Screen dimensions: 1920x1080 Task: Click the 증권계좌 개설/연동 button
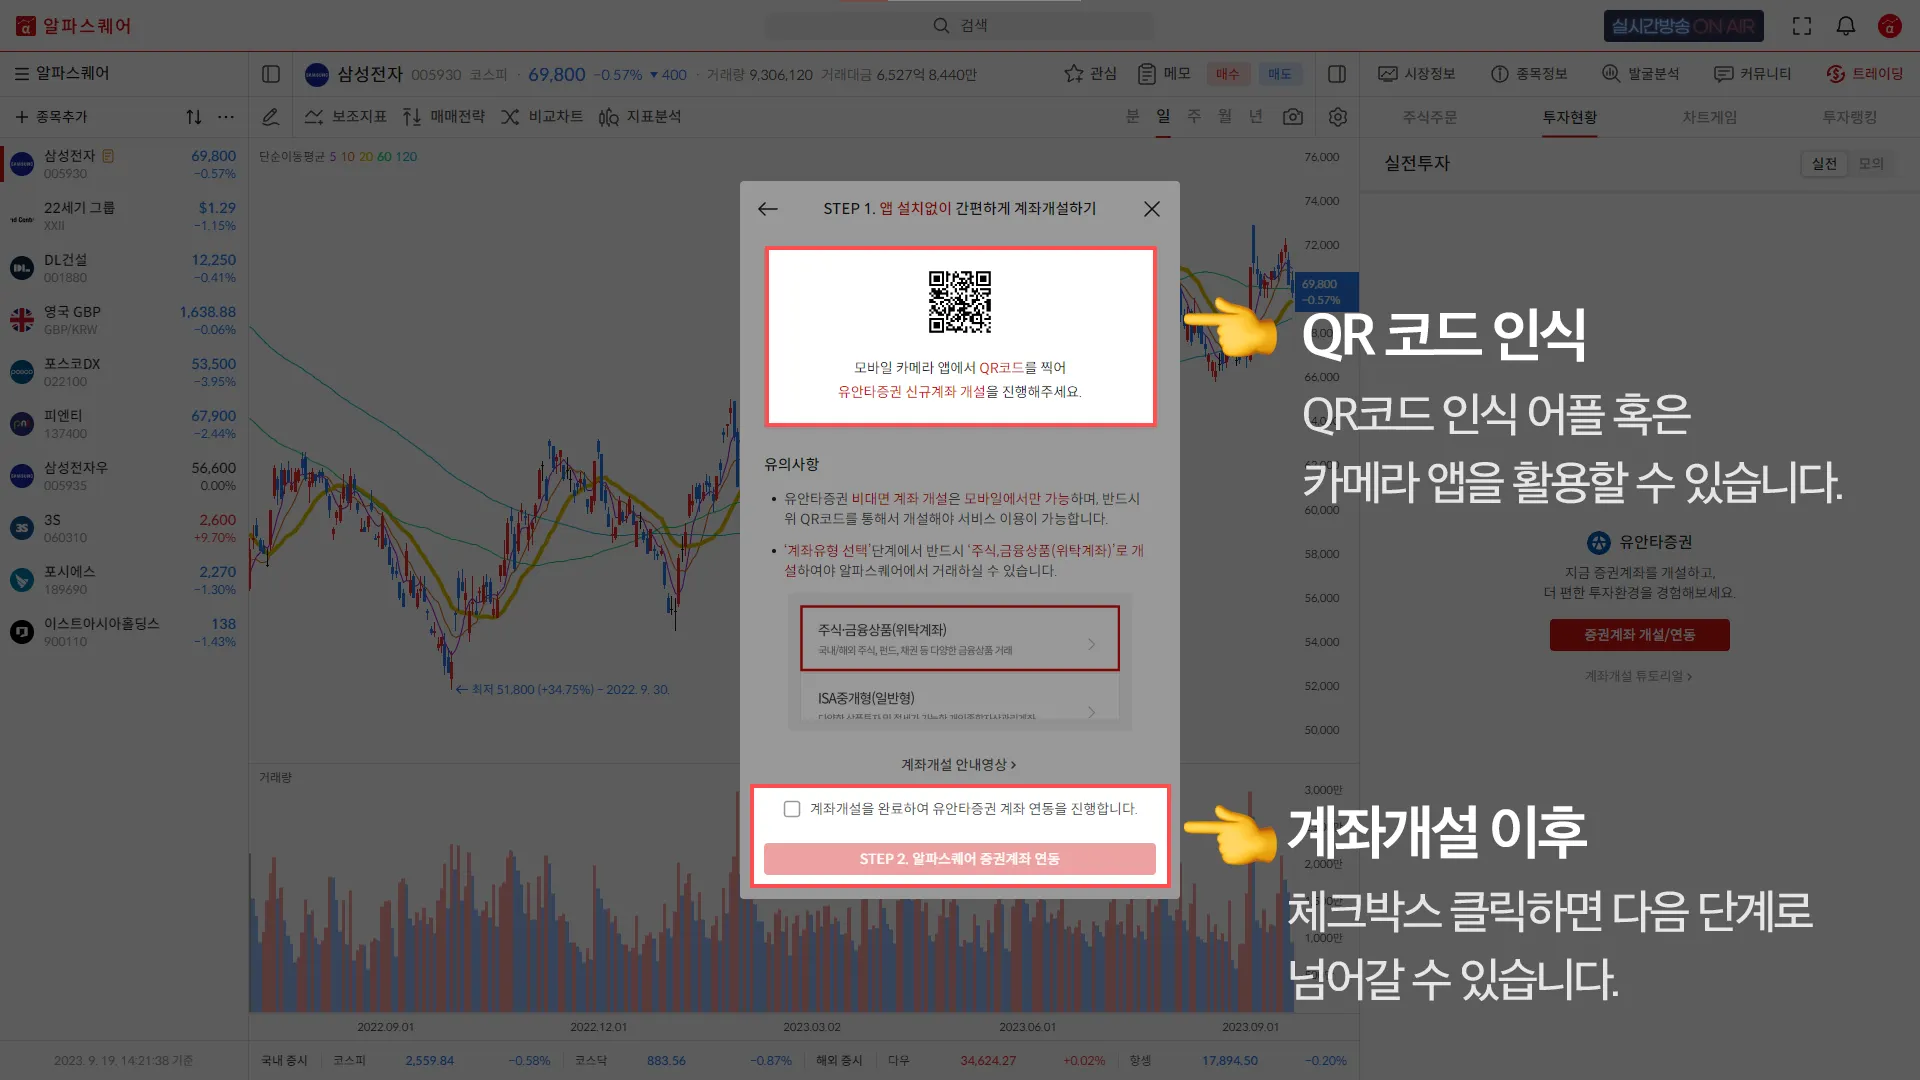1639,635
